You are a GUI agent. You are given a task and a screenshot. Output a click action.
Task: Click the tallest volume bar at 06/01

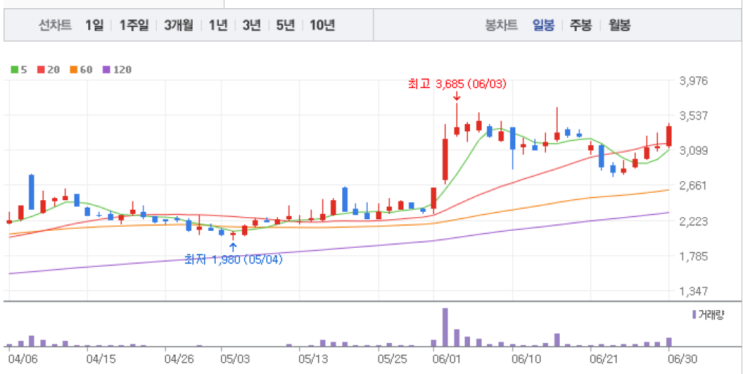[x=445, y=328]
